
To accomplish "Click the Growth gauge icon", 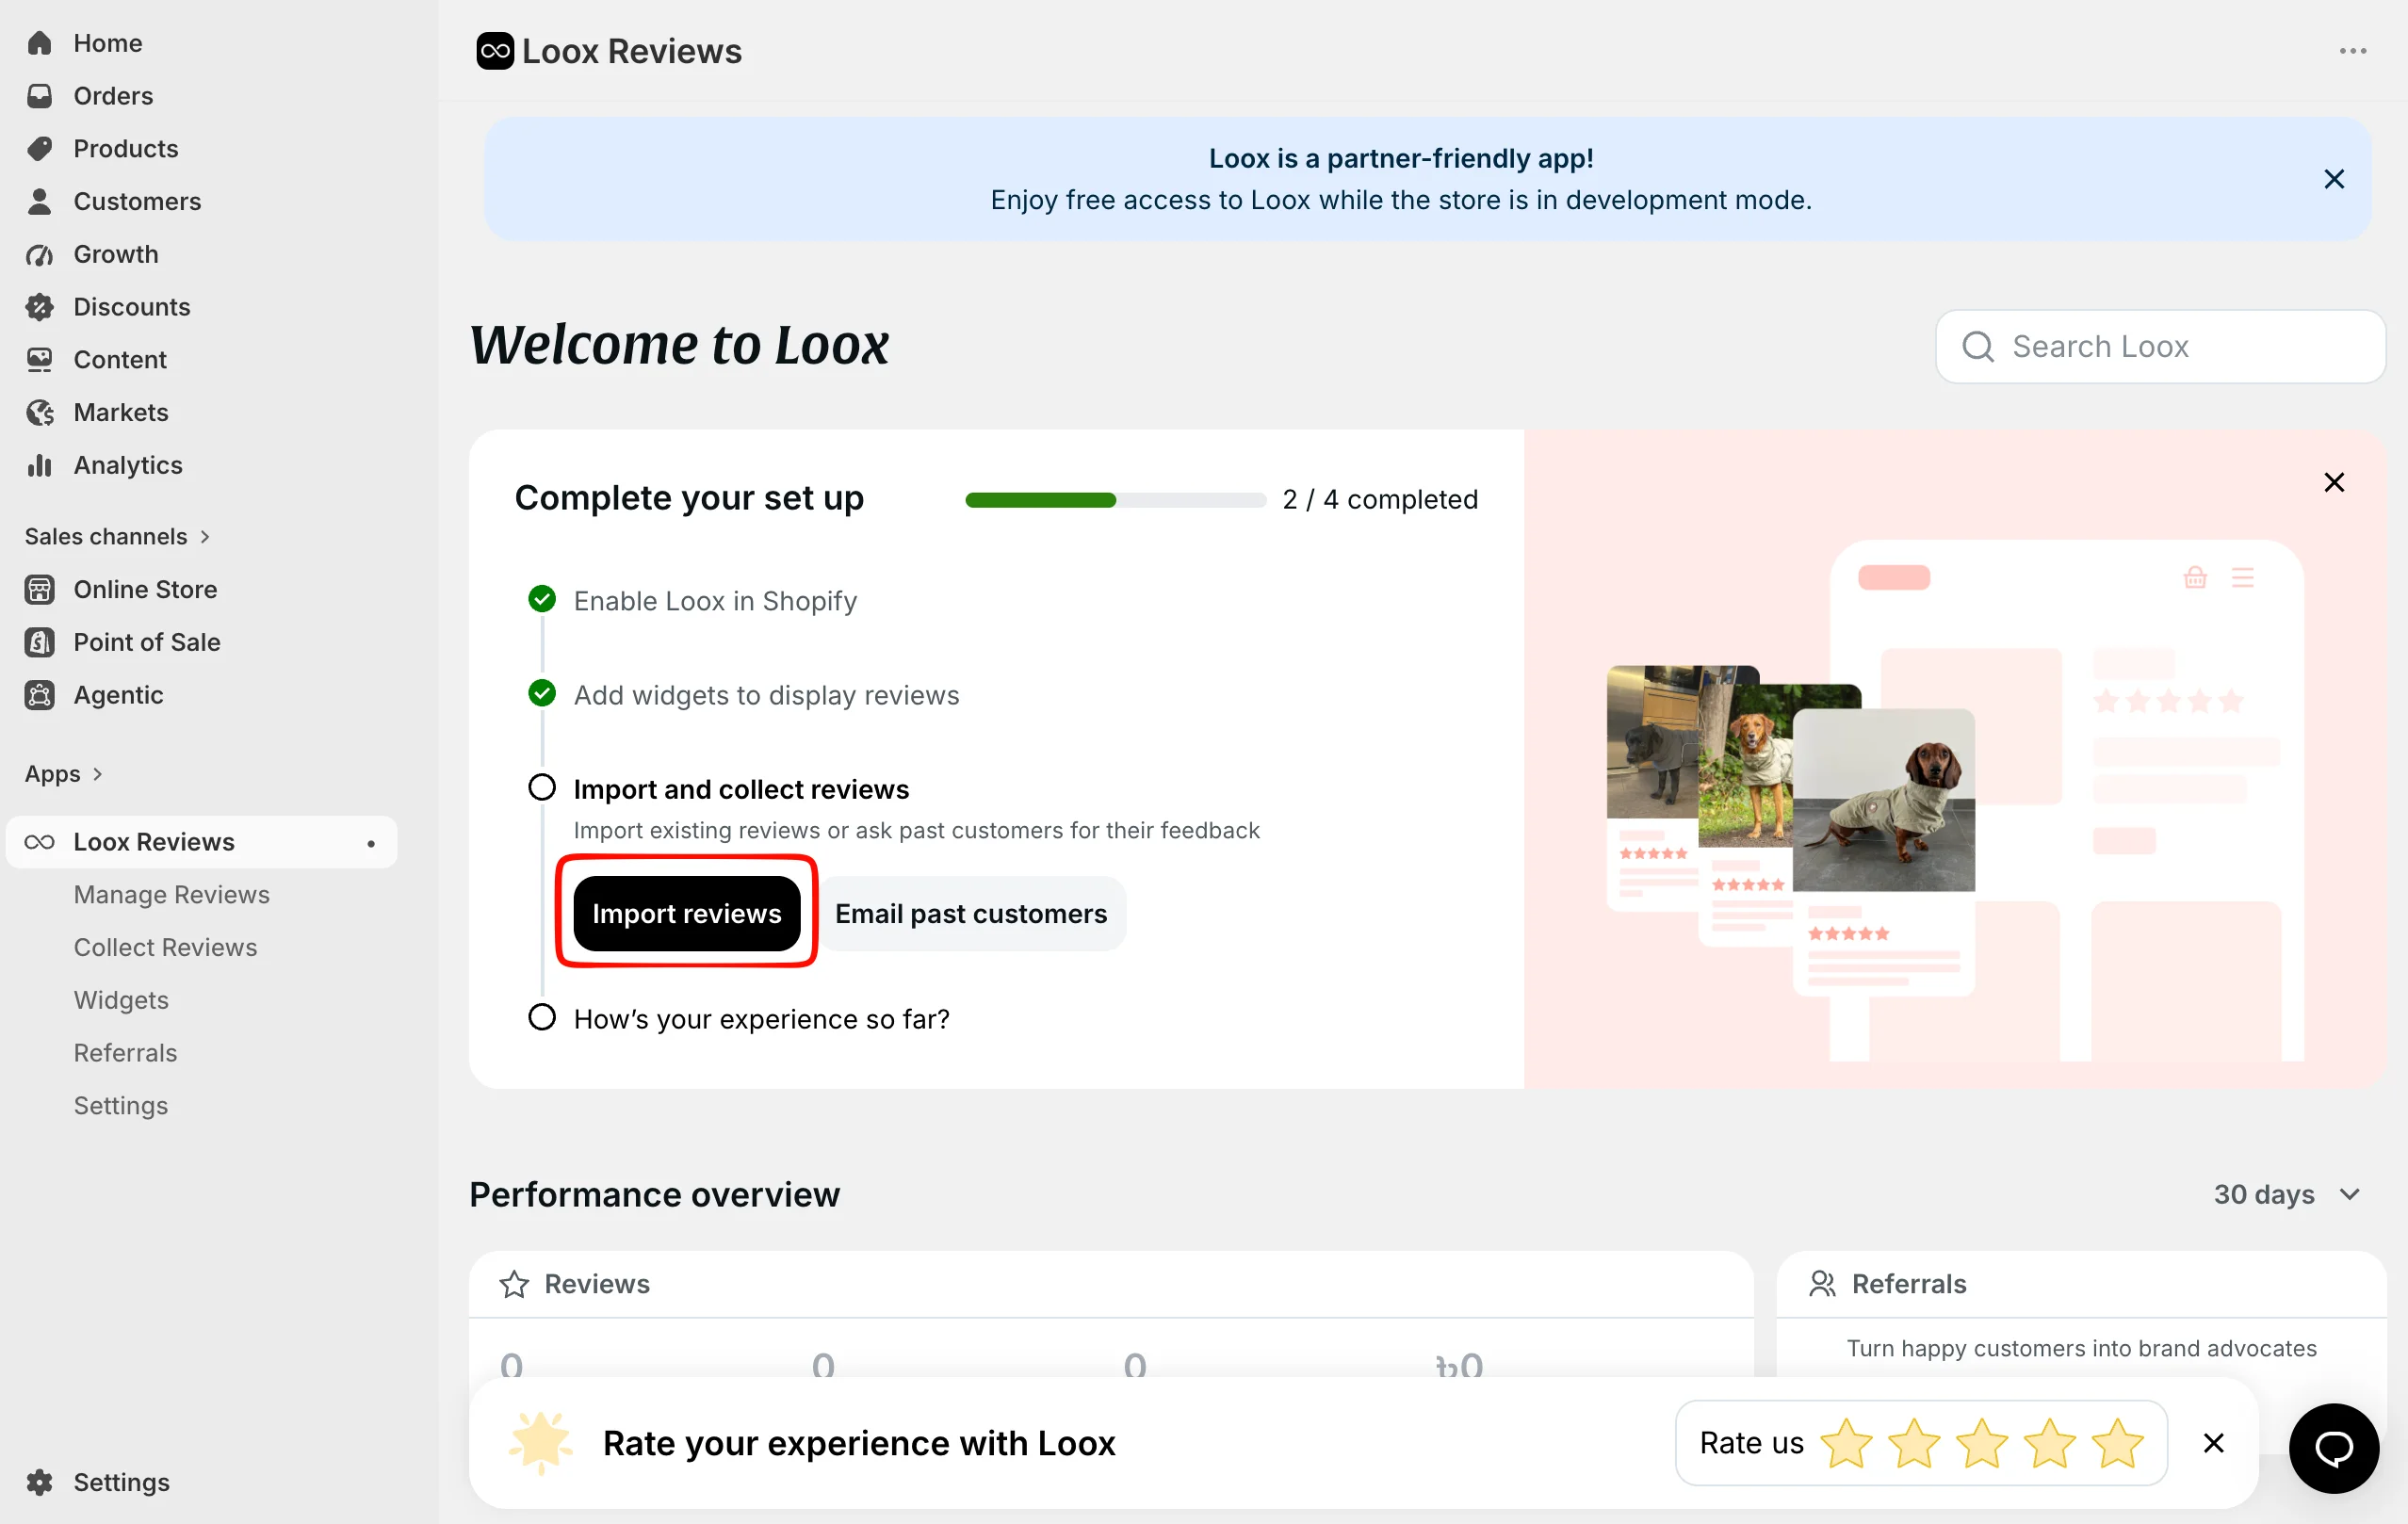I will (x=39, y=254).
